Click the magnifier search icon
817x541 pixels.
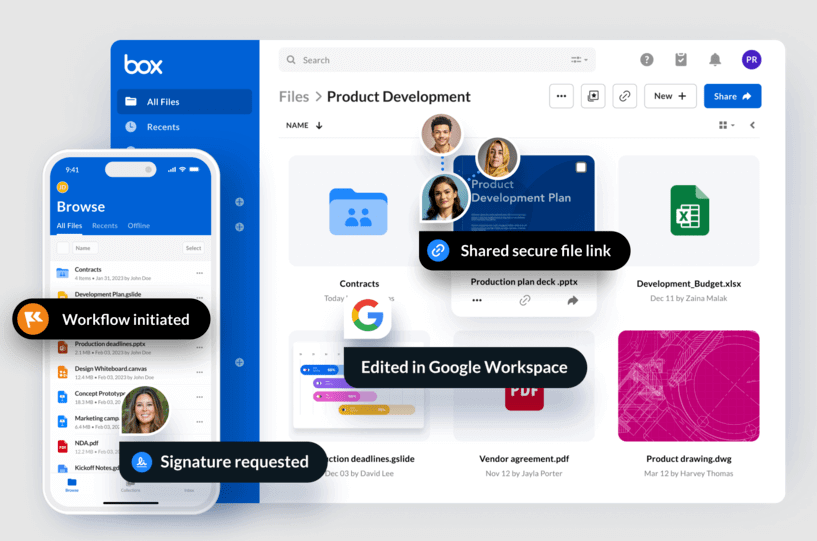pyautogui.click(x=291, y=60)
